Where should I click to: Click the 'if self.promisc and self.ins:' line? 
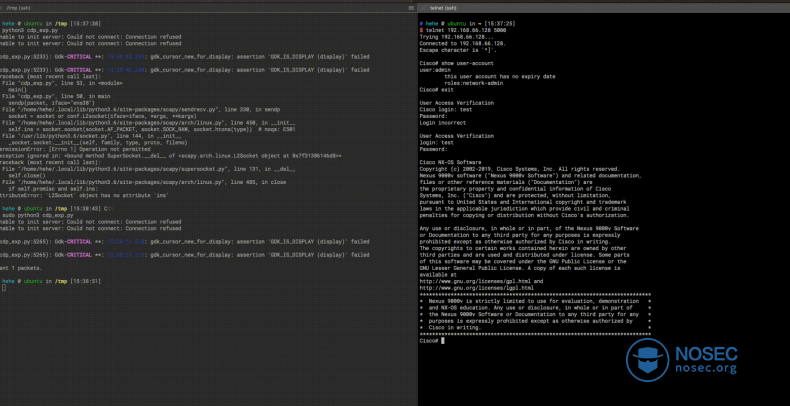[51, 188]
